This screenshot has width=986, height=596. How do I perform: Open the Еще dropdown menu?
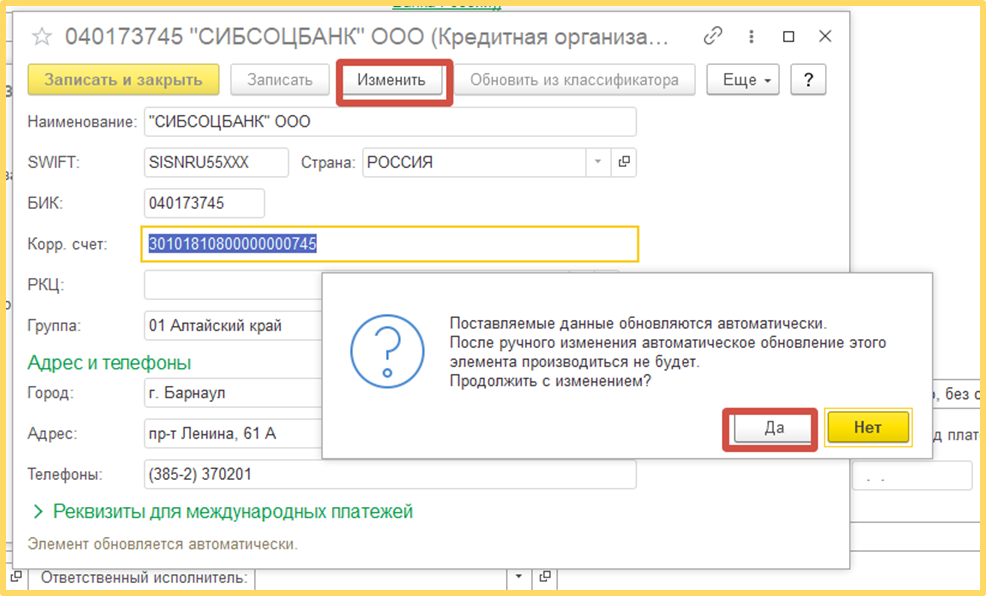pyautogui.click(x=743, y=80)
